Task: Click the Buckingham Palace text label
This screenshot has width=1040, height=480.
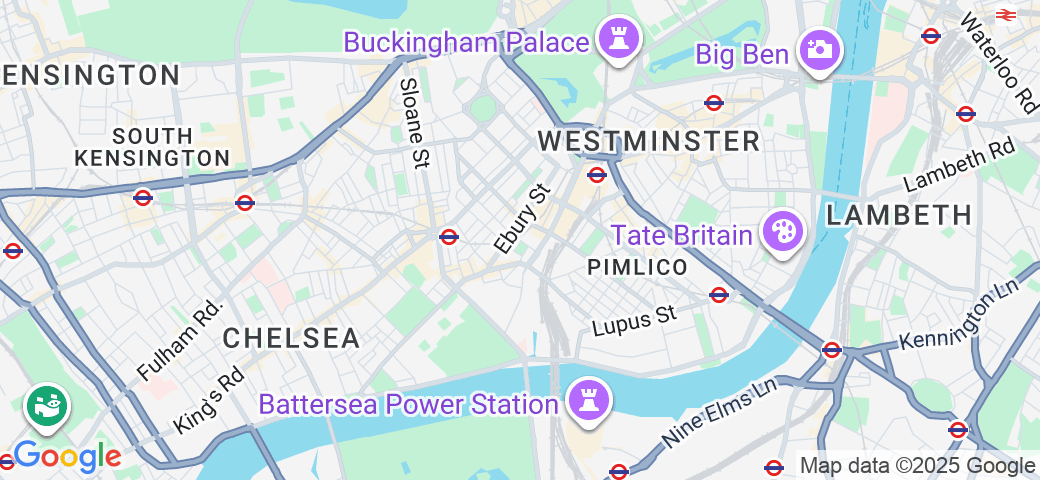Action: pos(466,43)
